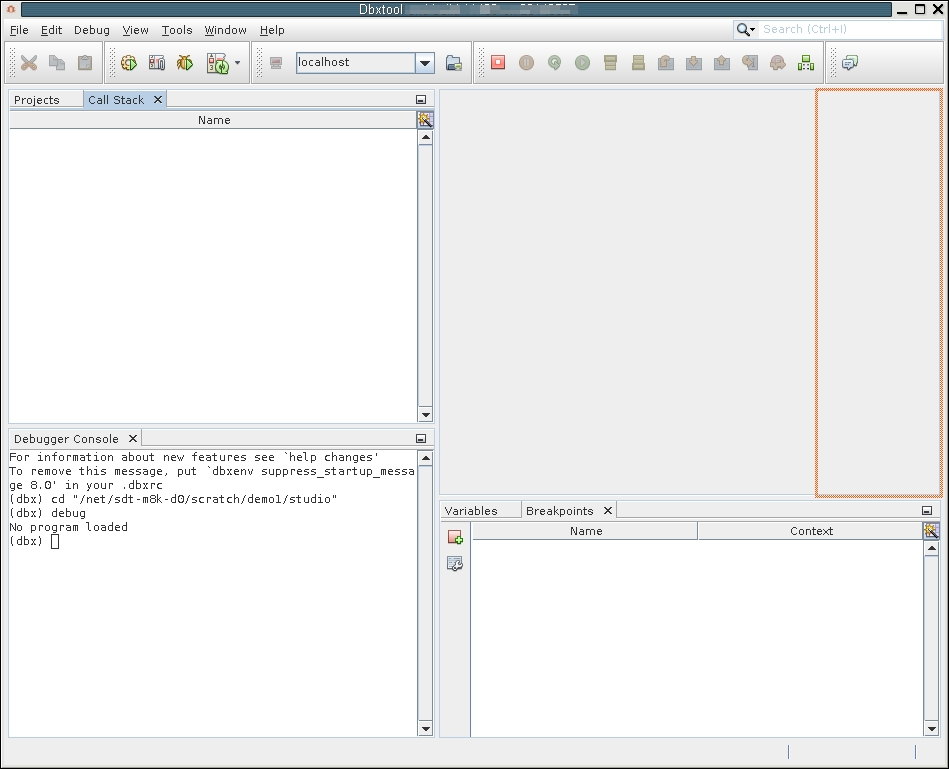Image resolution: width=949 pixels, height=769 pixels.
Task: Click the Step Into down-arrow icon
Action: (x=694, y=62)
